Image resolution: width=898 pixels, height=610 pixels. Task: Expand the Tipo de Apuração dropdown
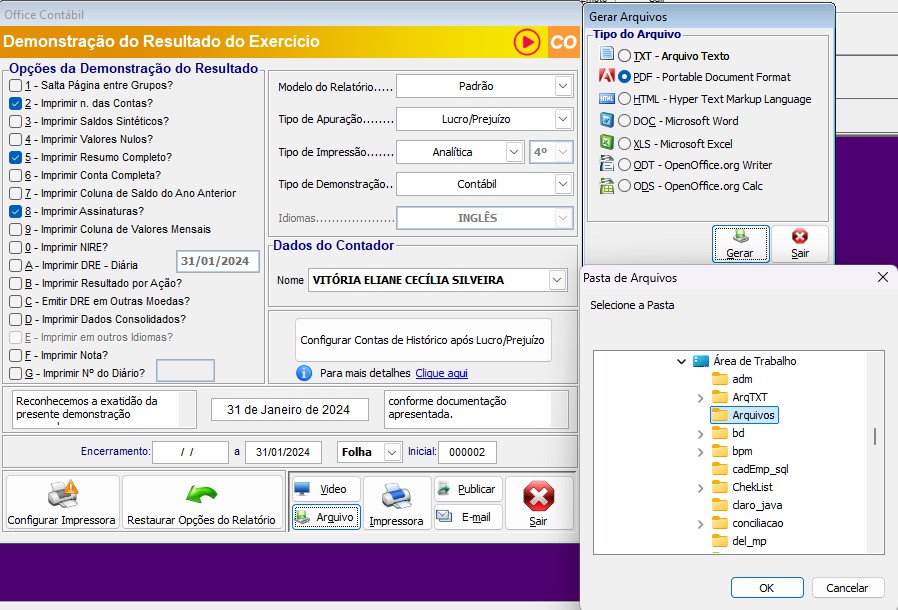(484, 119)
